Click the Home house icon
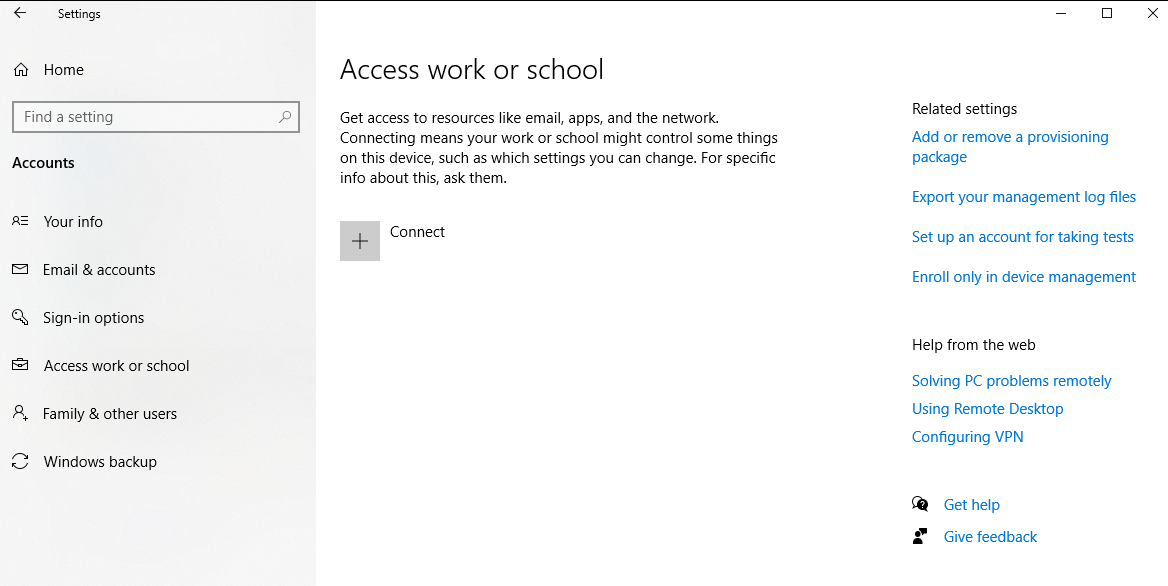Image resolution: width=1168 pixels, height=586 pixels. point(21,70)
